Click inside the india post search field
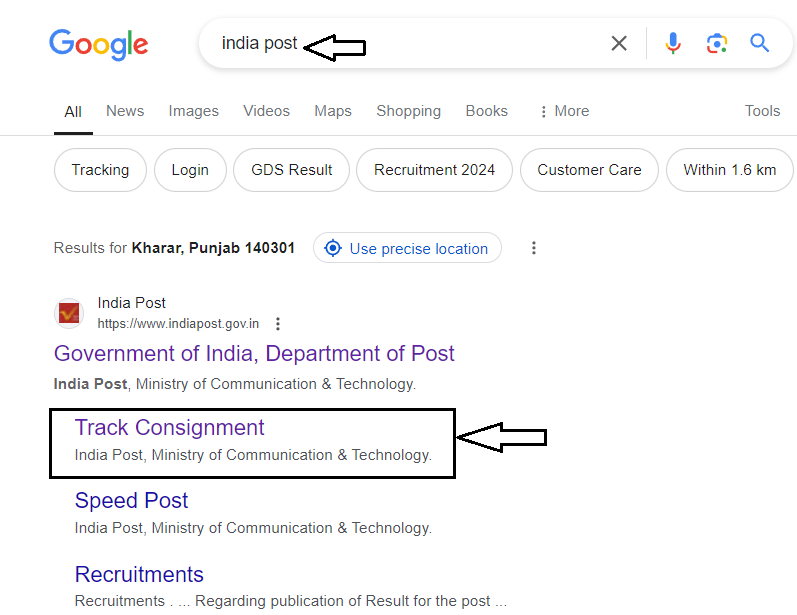 coord(407,43)
